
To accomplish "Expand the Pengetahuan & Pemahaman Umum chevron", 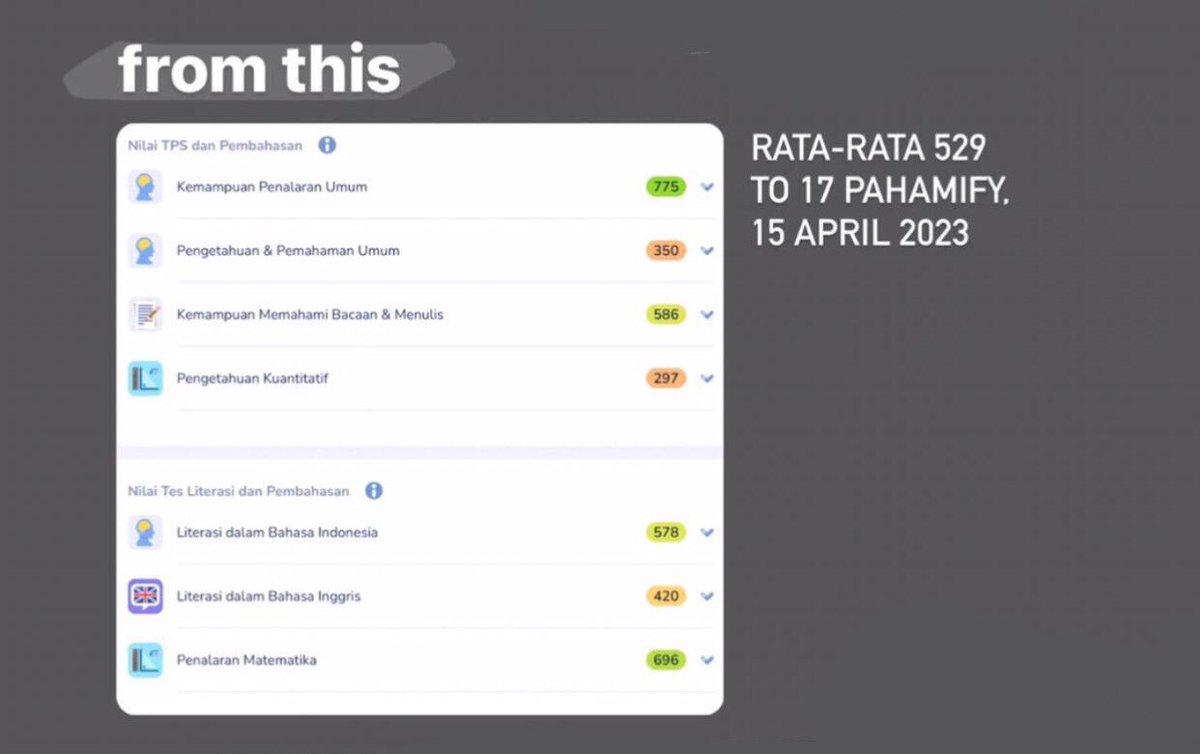I will pos(707,251).
